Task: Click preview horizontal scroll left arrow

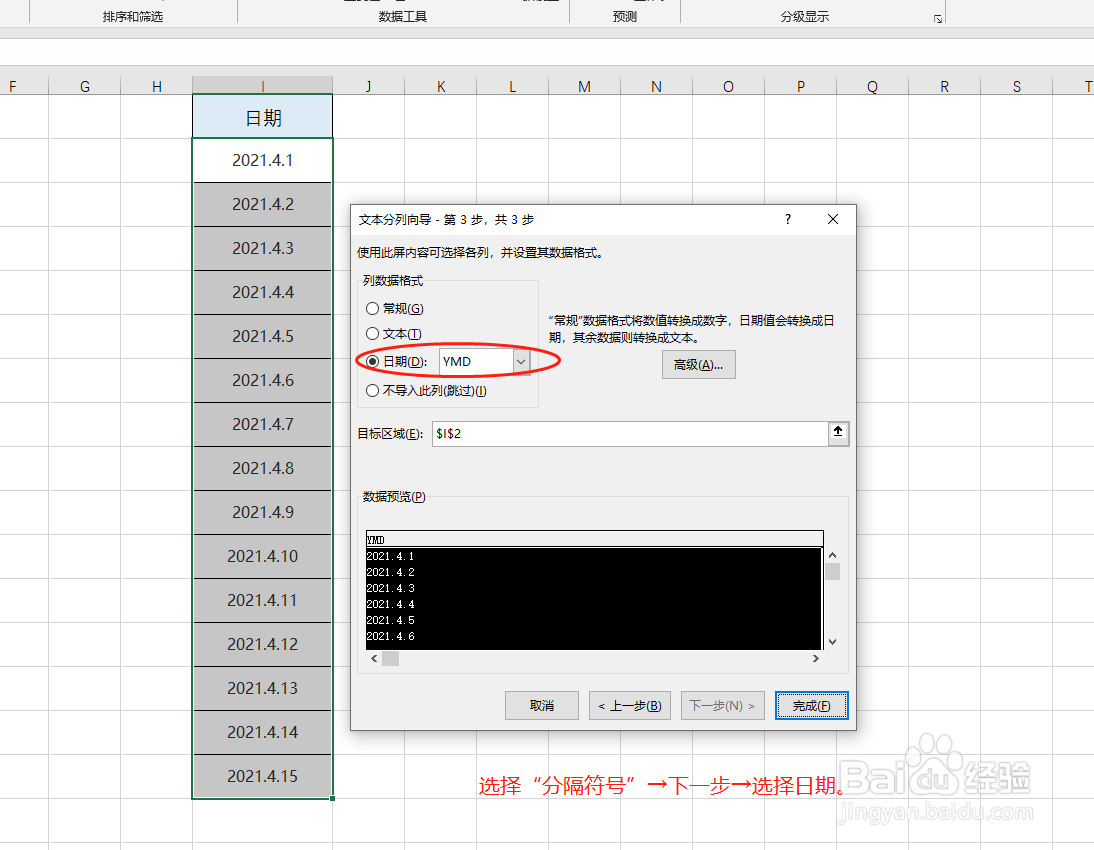Action: (x=374, y=658)
